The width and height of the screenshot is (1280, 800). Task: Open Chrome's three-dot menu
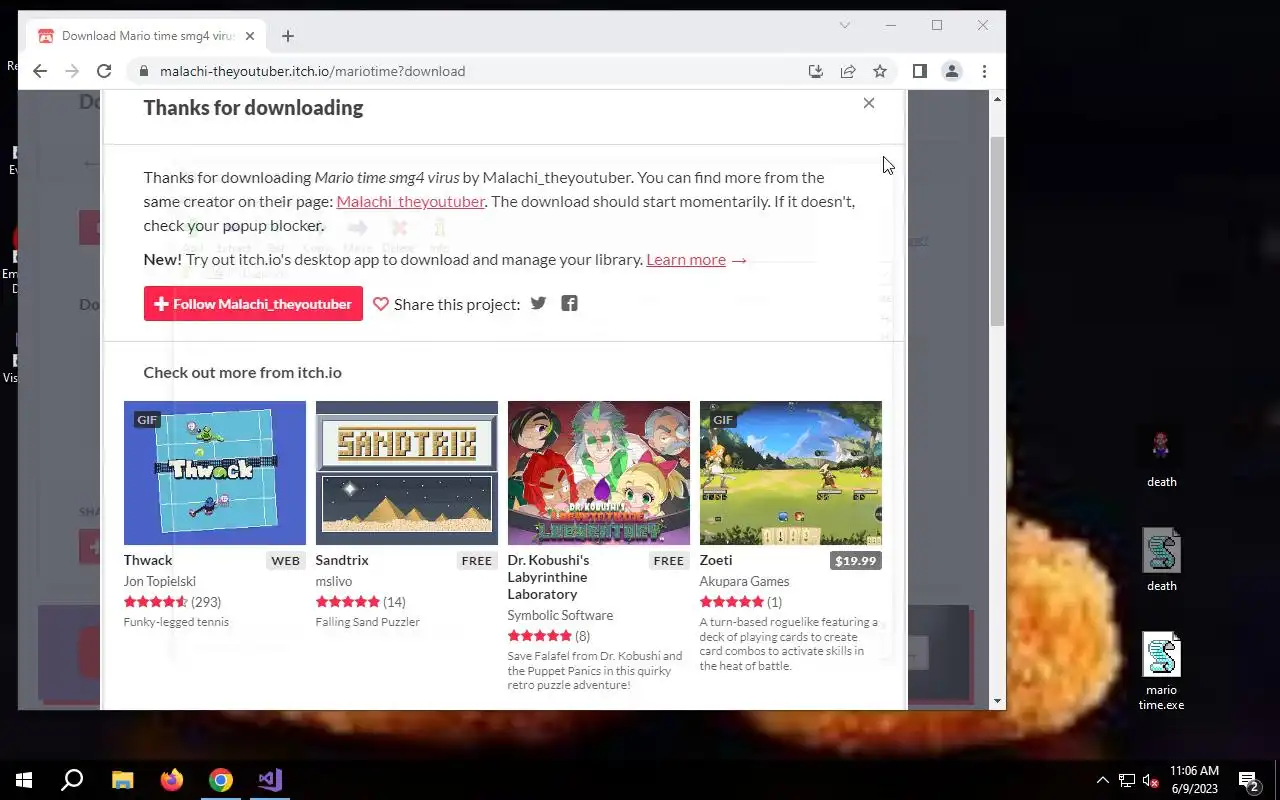984,71
